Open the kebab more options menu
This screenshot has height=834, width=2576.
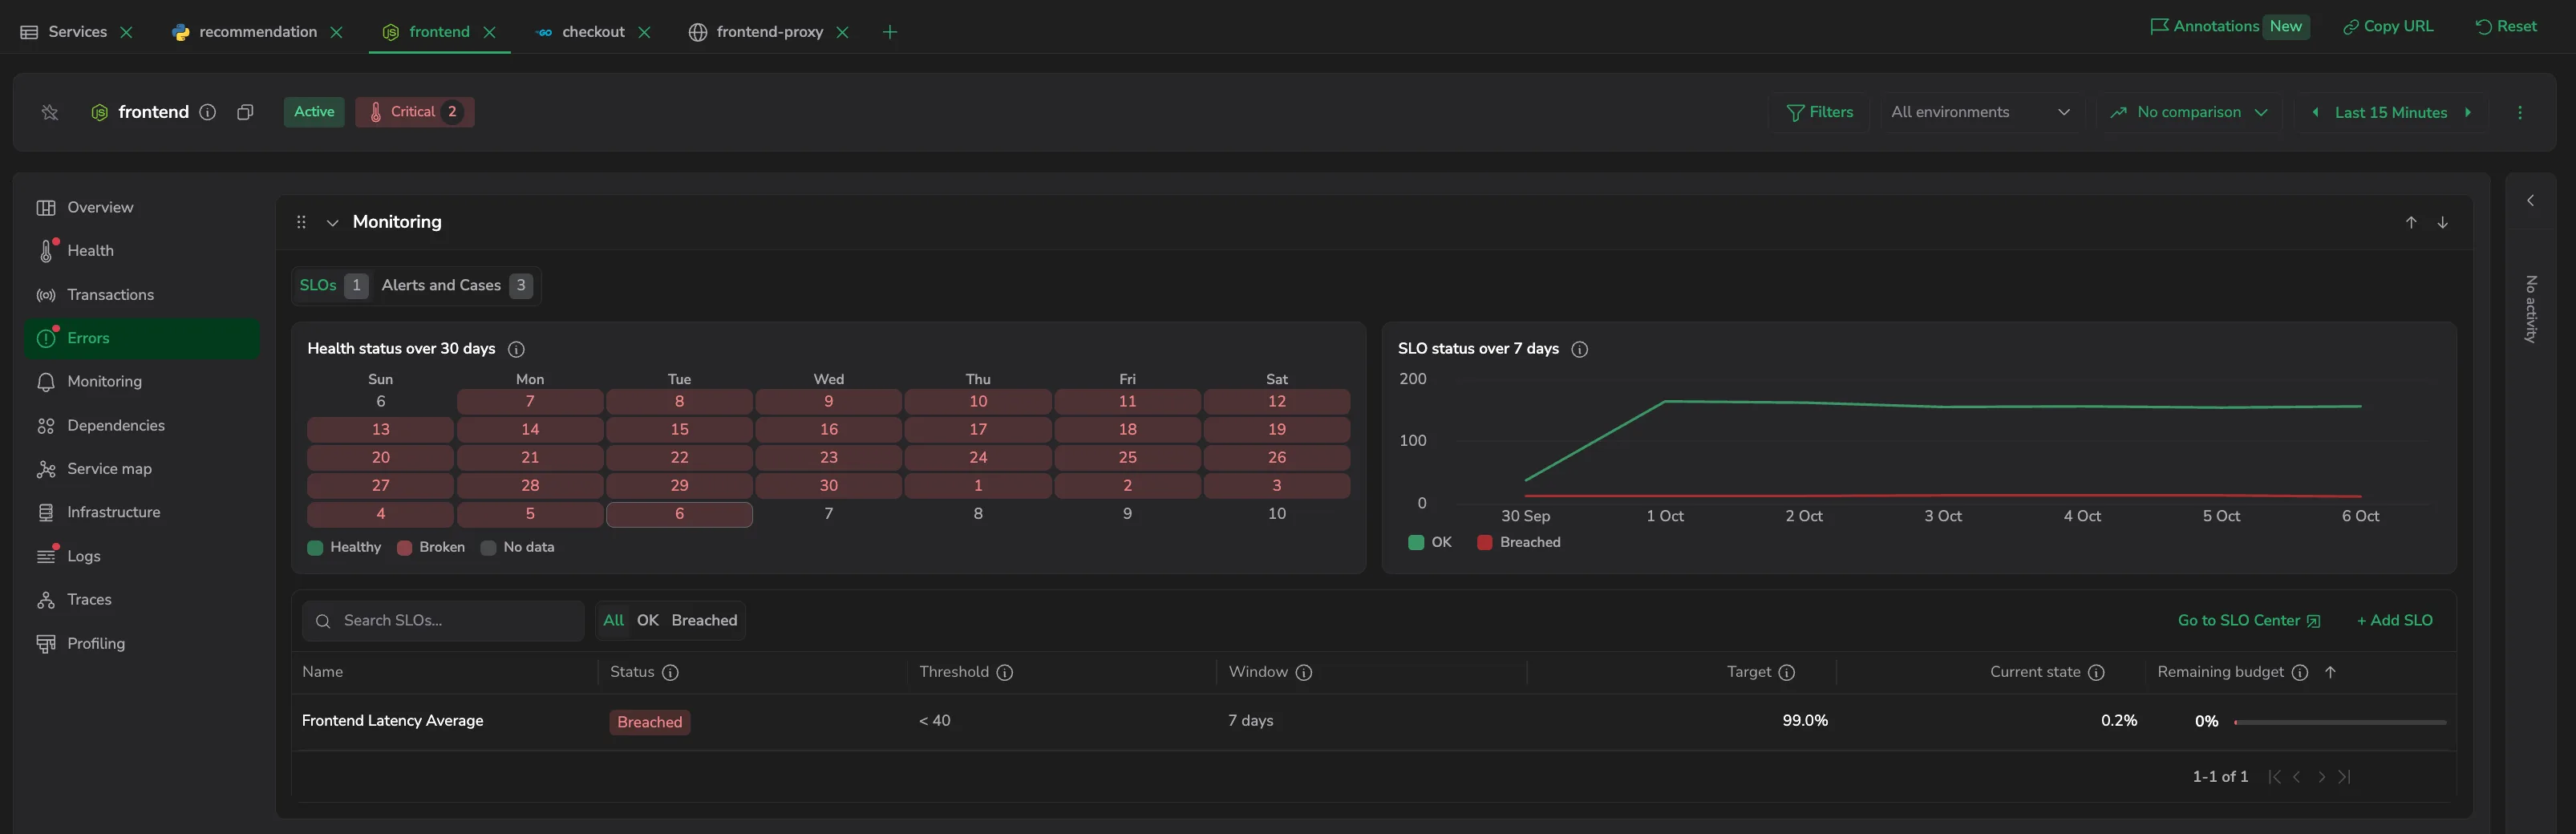point(2520,112)
